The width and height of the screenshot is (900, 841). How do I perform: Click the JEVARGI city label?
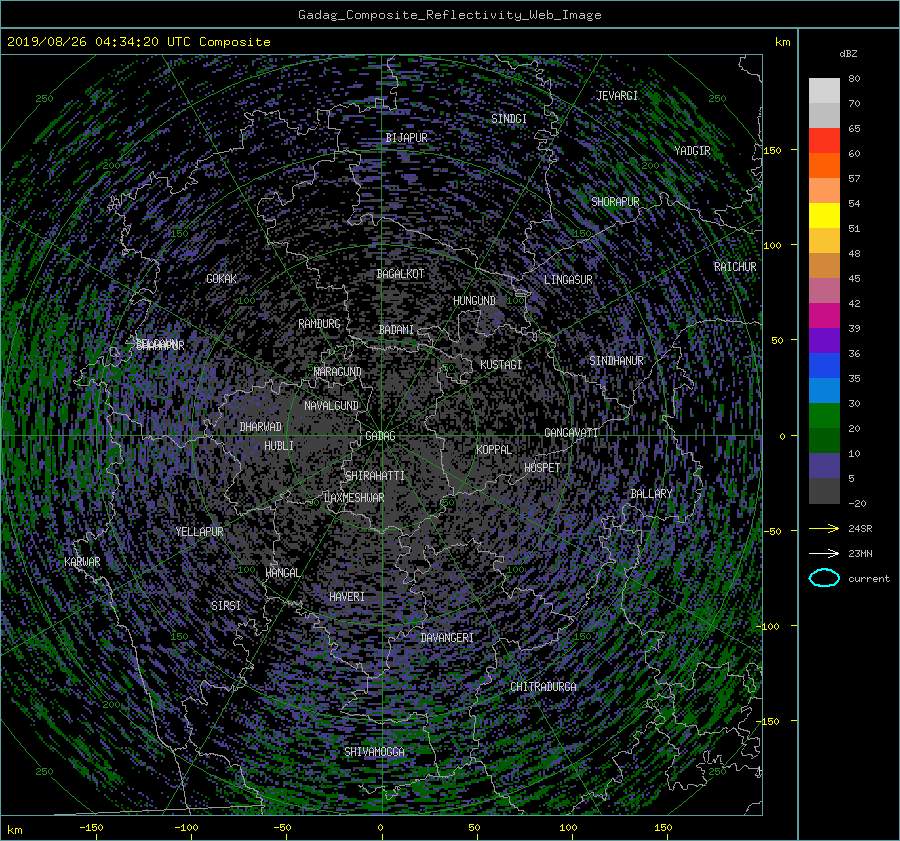(x=617, y=96)
